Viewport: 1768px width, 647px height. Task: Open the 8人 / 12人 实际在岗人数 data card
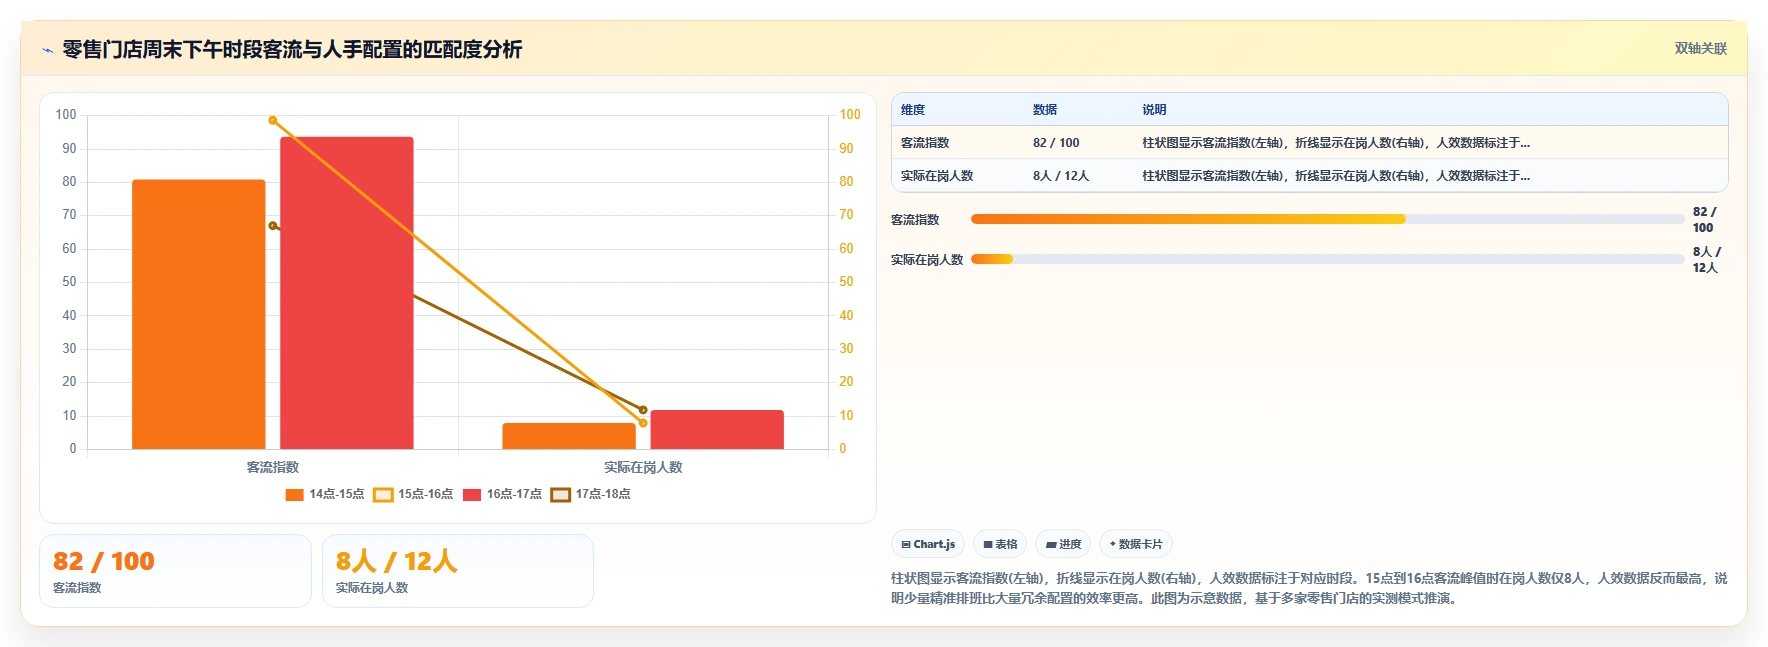click(458, 571)
